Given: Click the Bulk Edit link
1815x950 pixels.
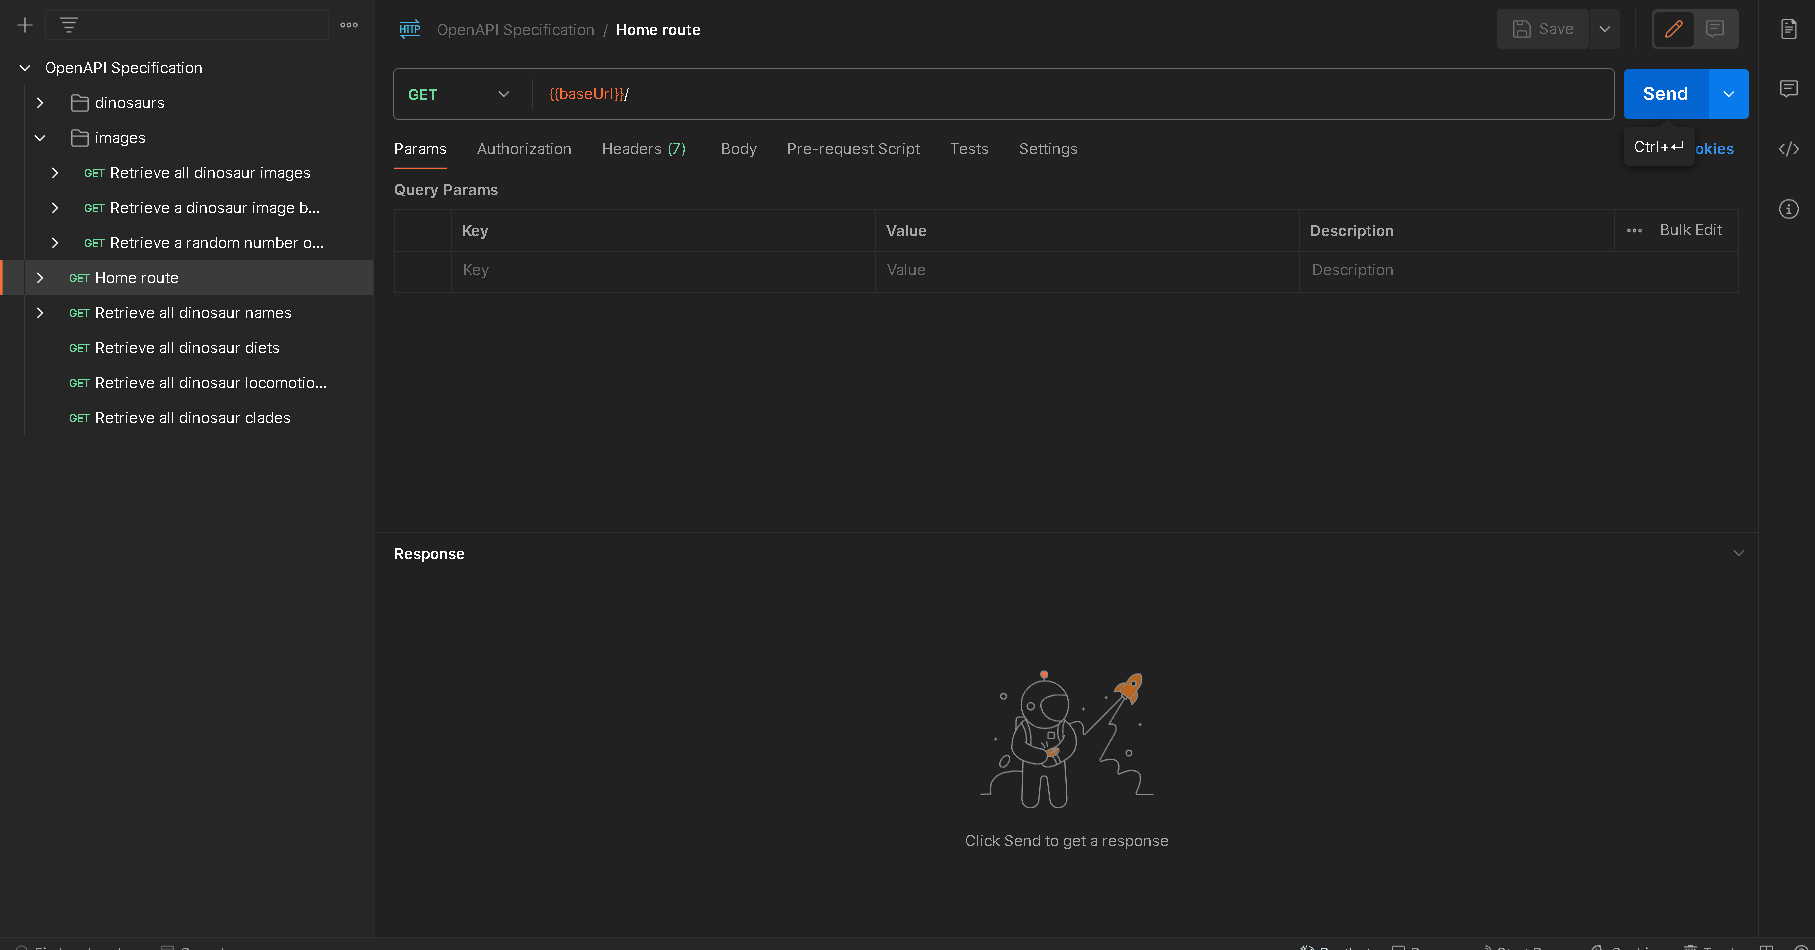Looking at the screenshot, I should tap(1690, 230).
